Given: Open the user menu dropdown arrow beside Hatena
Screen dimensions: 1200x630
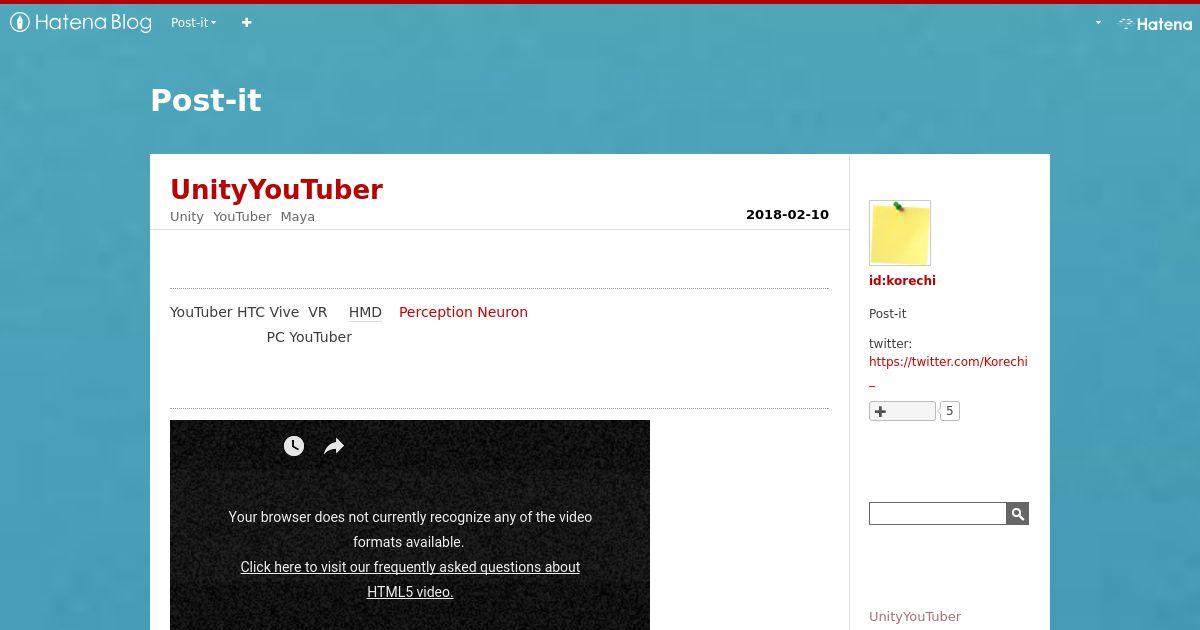Looking at the screenshot, I should pyautogui.click(x=1098, y=23).
